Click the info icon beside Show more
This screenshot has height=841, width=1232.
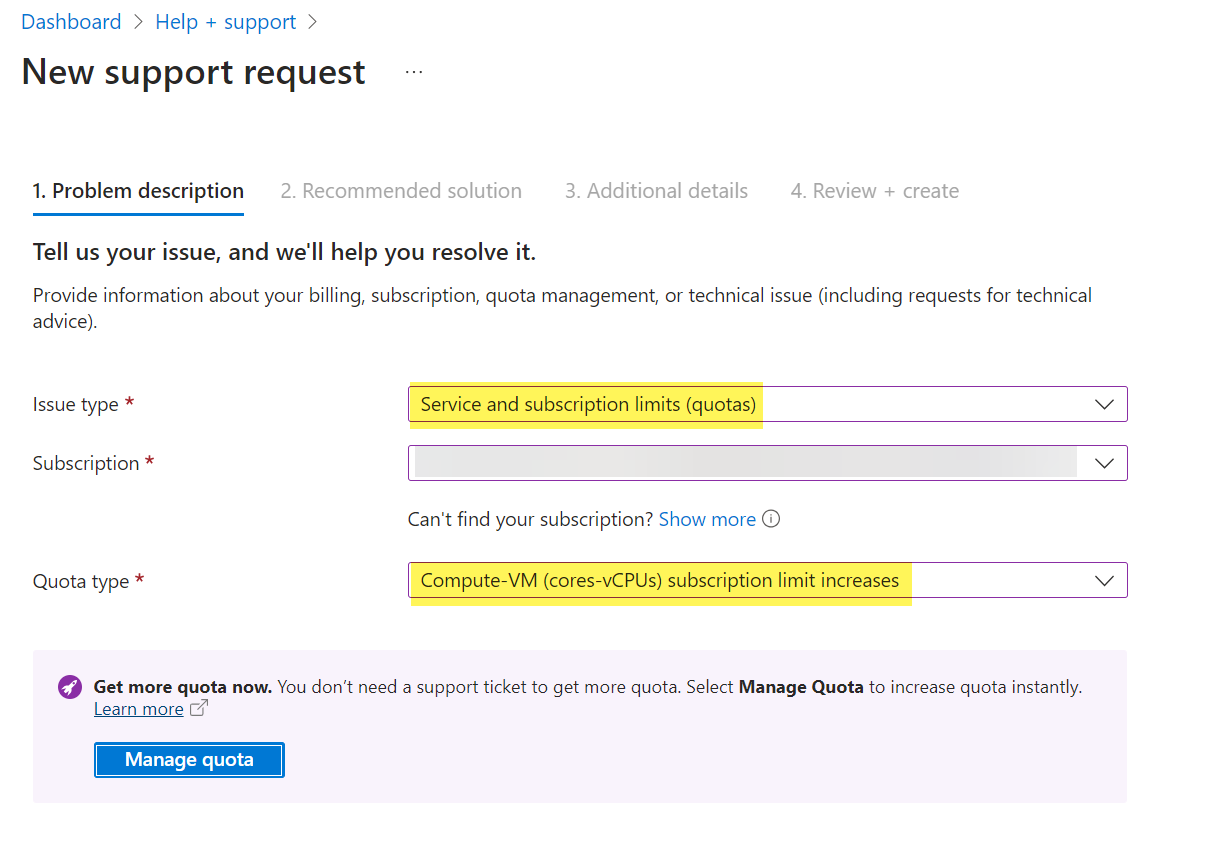pyautogui.click(x=770, y=519)
